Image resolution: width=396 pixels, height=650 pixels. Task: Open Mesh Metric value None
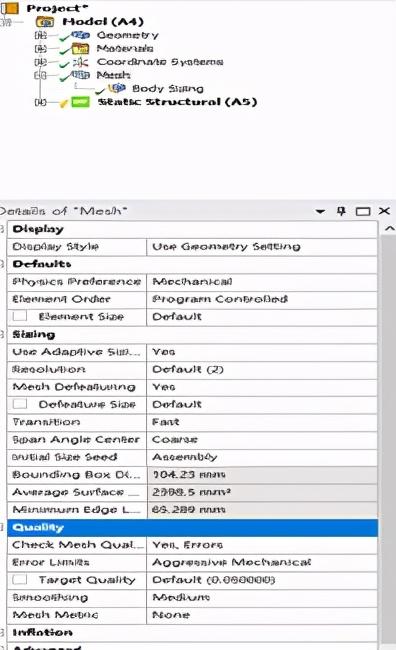(x=262, y=615)
